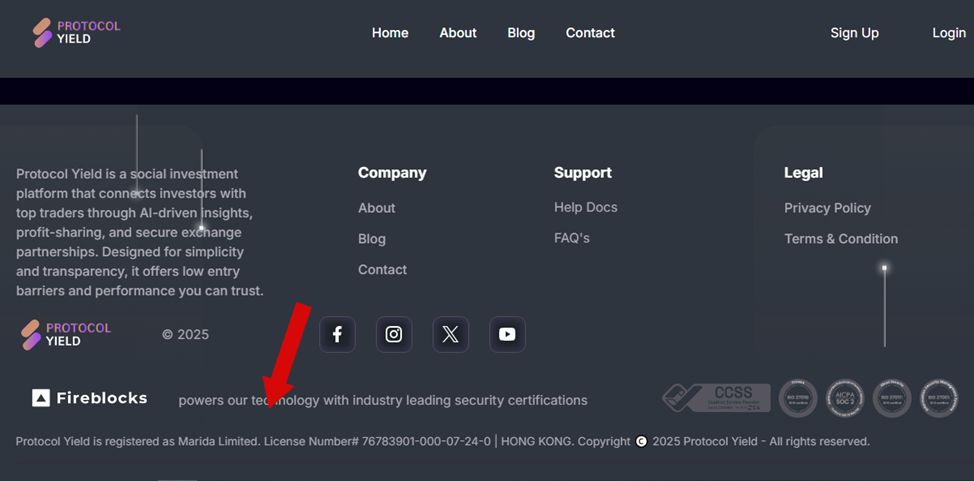
Task: Click the Login button
Action: pyautogui.click(x=948, y=33)
